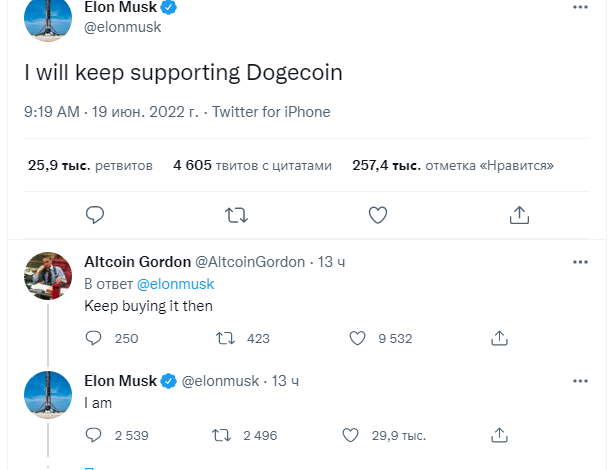Show who liked the tweet (257,4 тыс.)
Screen dimensions: 615x470
click(453, 166)
